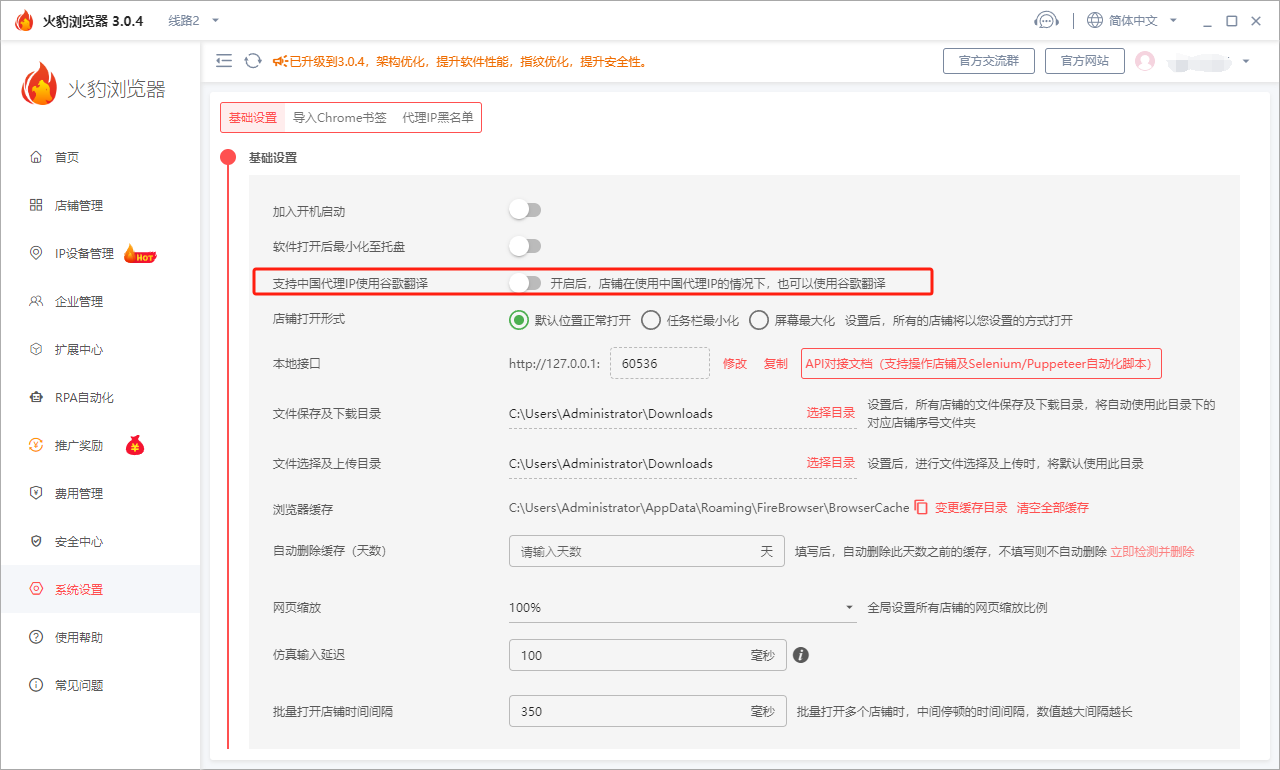Click the refresh icon in the toolbar
This screenshot has width=1280, height=770.
252,60
